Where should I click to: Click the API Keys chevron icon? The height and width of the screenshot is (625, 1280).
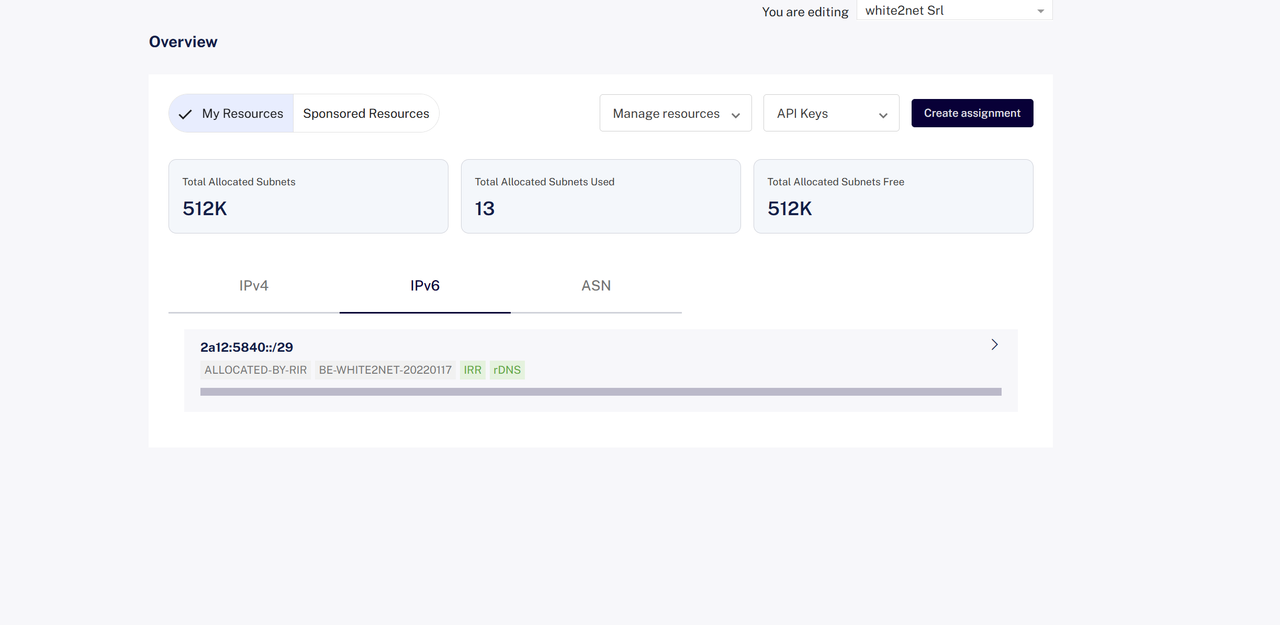coord(883,115)
